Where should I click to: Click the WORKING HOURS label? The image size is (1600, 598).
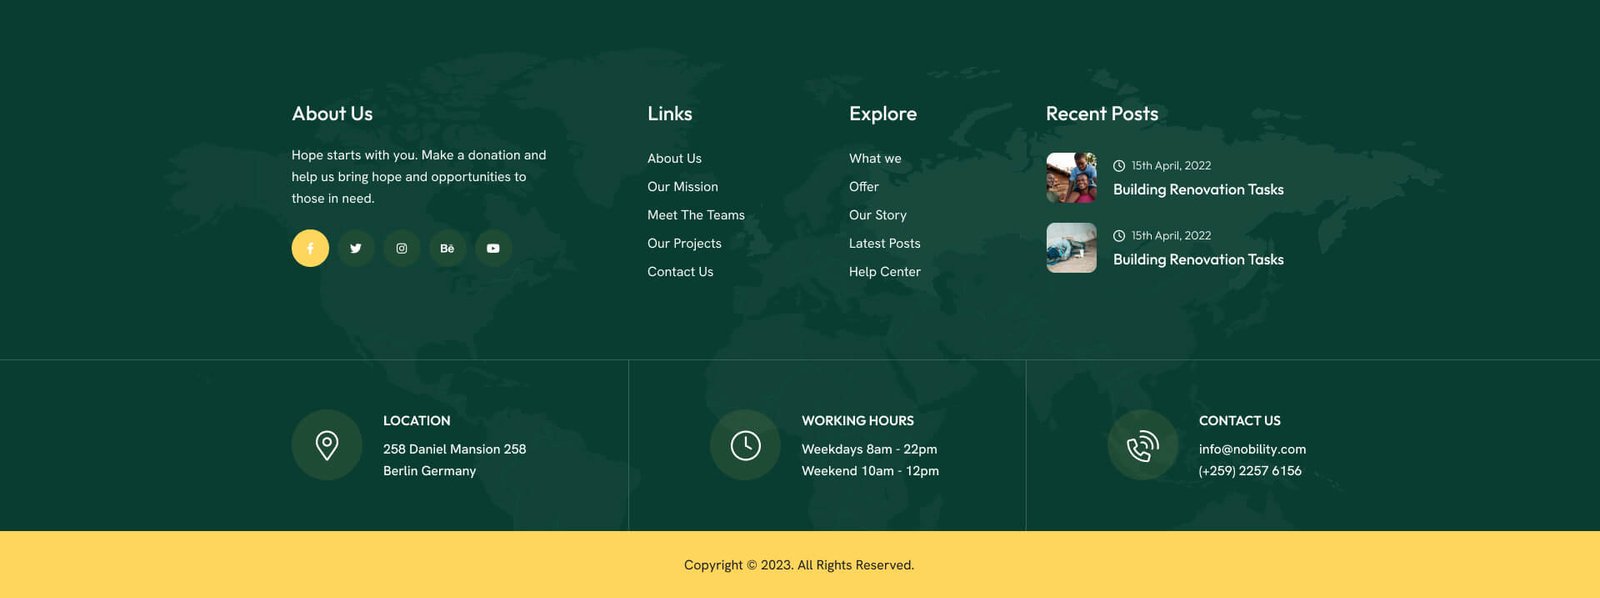[x=857, y=421]
